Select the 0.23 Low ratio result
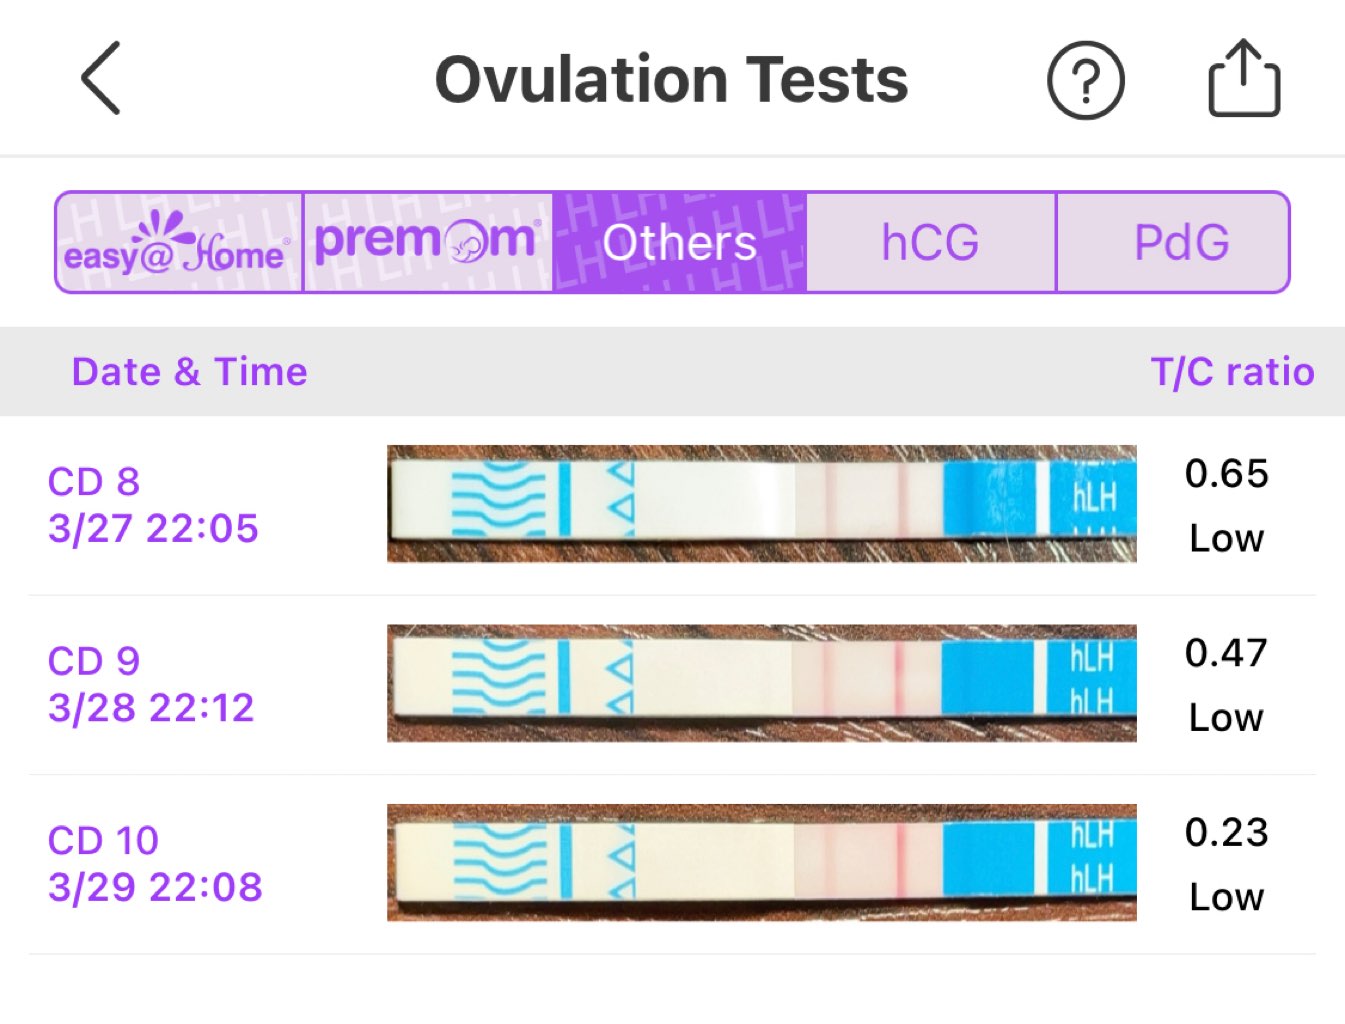Screen dimensions: 1345x1024 1227,863
